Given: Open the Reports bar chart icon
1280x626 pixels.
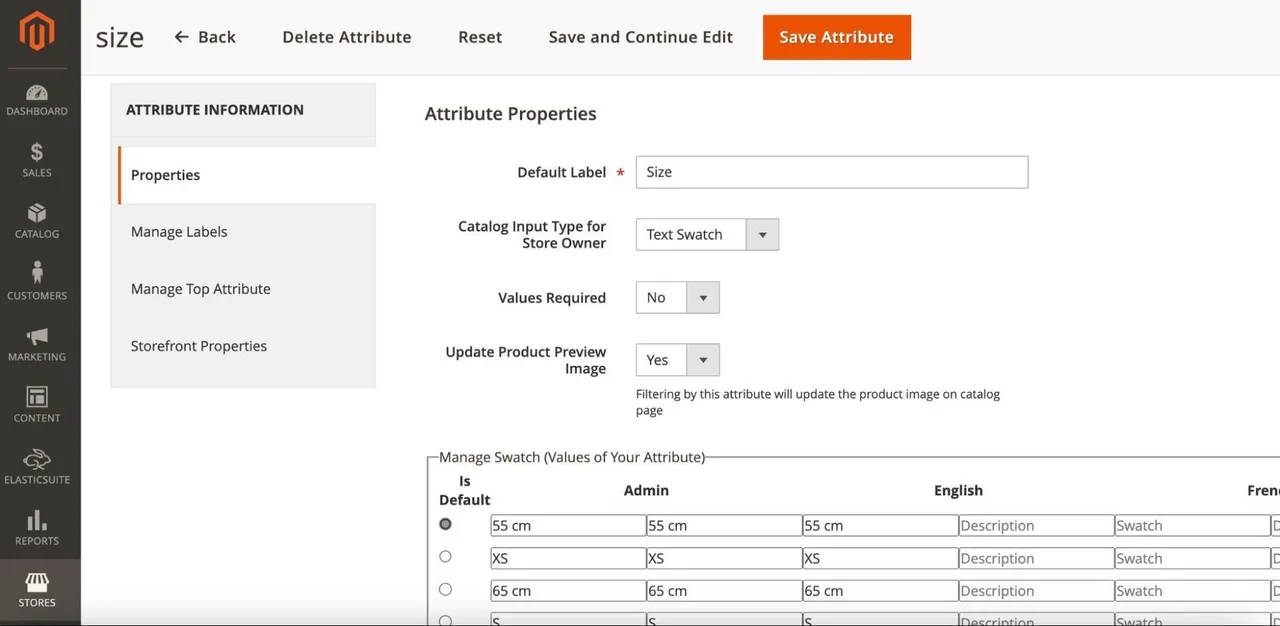Looking at the screenshot, I should [x=37, y=520].
